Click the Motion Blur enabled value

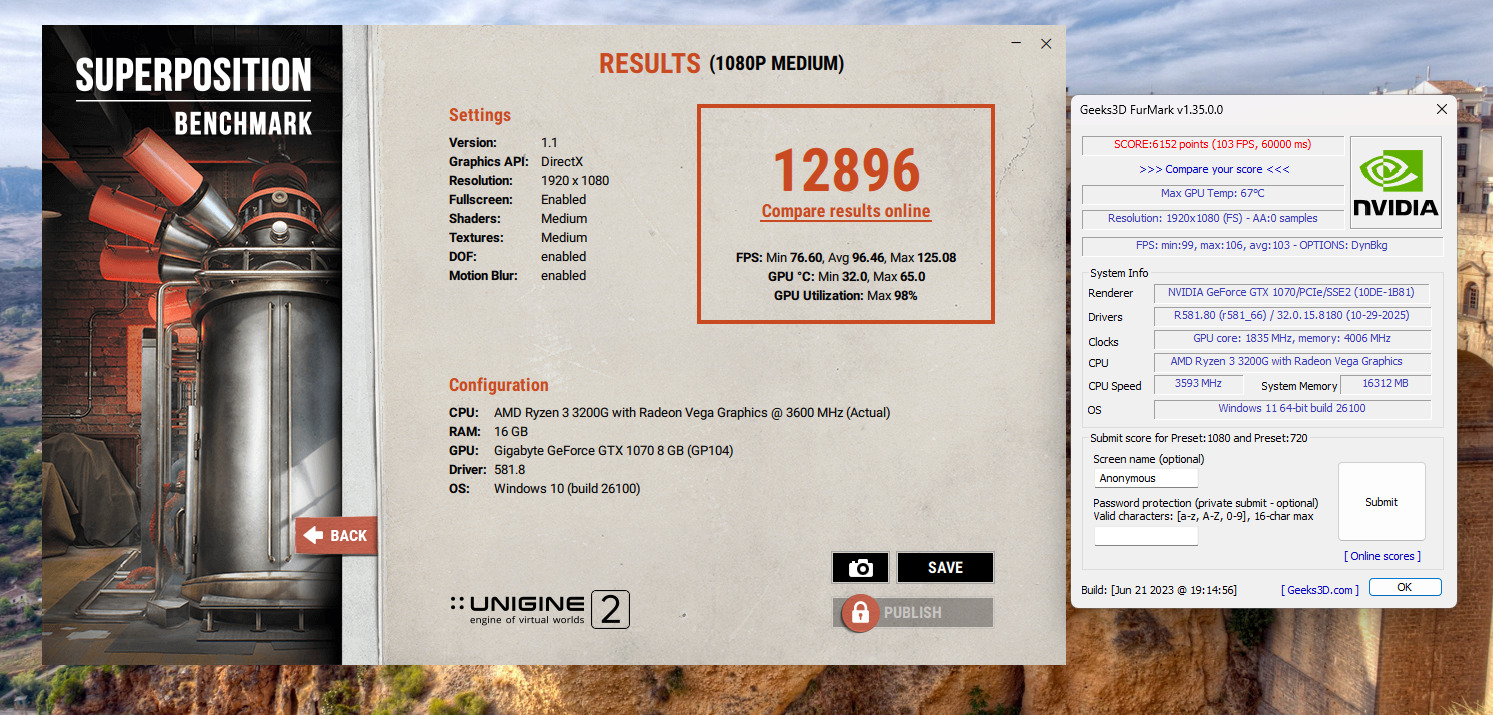click(x=563, y=276)
